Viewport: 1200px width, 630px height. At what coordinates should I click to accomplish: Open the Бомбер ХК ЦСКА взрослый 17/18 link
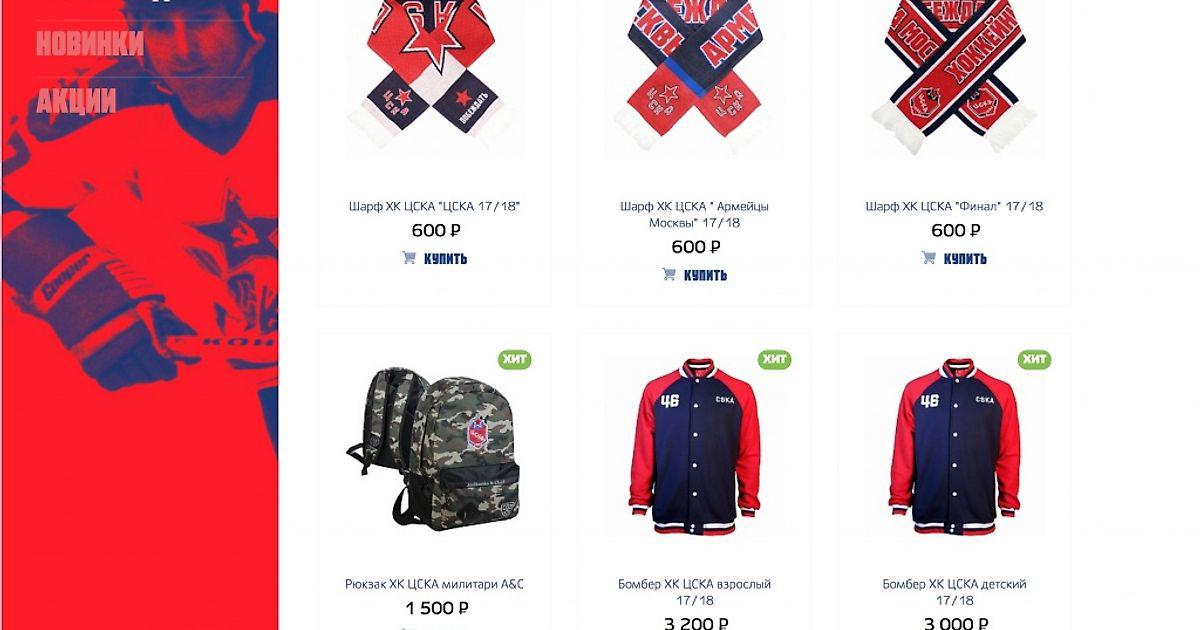click(694, 592)
